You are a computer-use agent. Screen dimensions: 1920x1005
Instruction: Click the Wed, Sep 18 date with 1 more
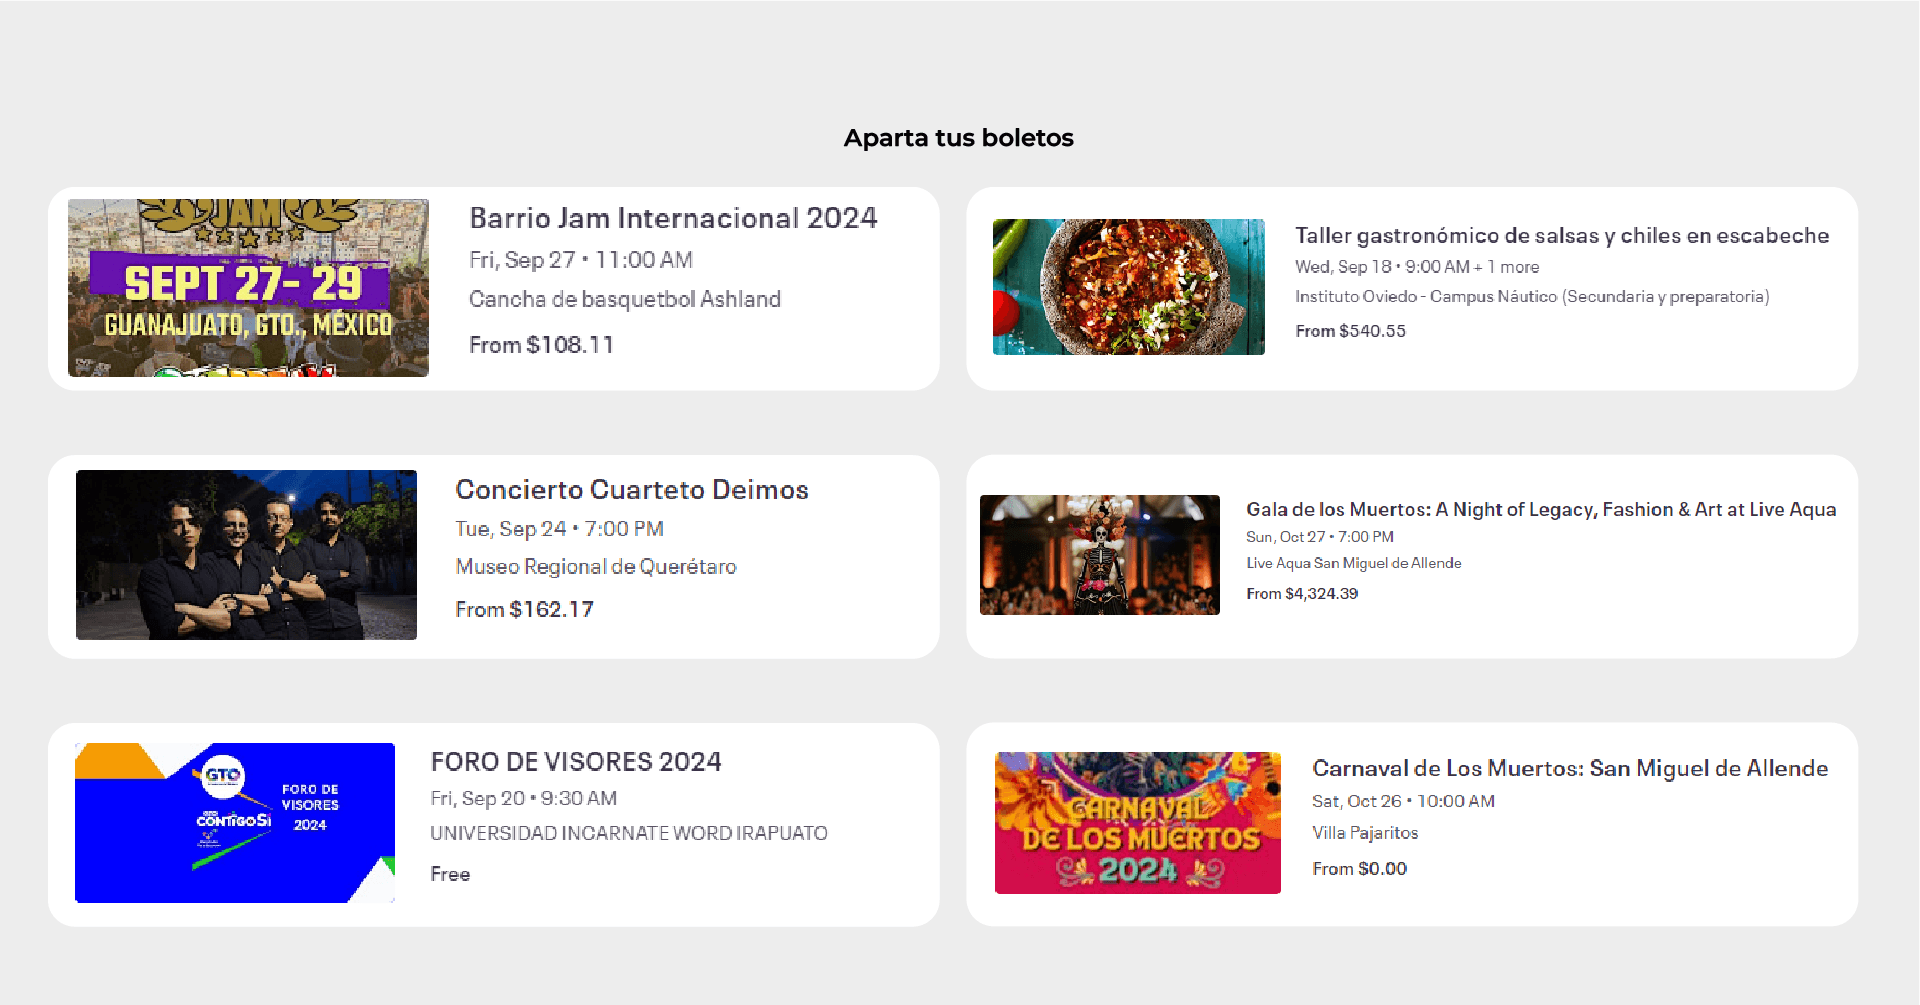pyautogui.click(x=1416, y=267)
